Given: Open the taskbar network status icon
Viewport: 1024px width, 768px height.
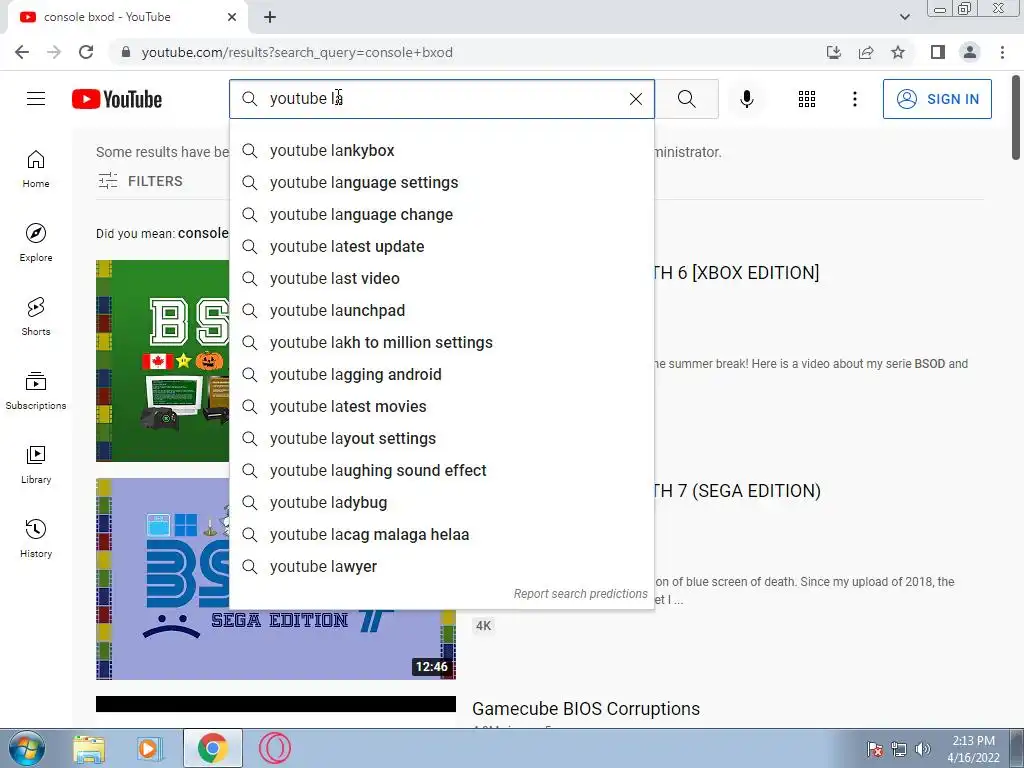Looking at the screenshot, I should click(x=899, y=749).
